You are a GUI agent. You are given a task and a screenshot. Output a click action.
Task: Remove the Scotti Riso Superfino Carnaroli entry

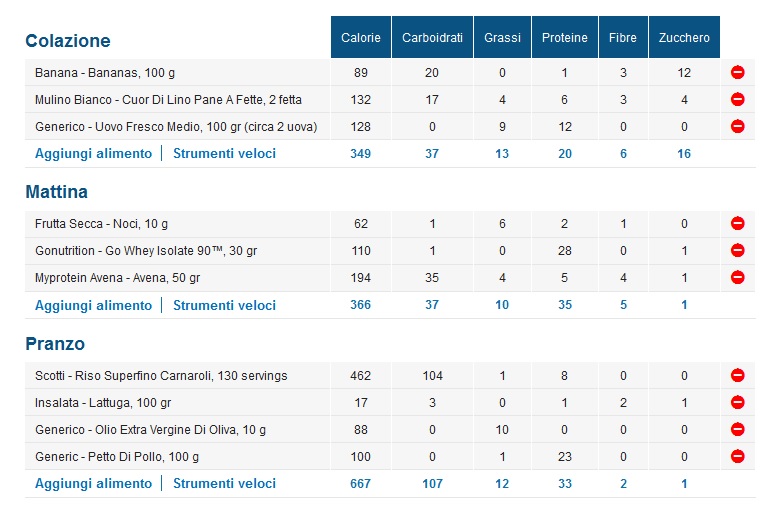click(x=737, y=376)
